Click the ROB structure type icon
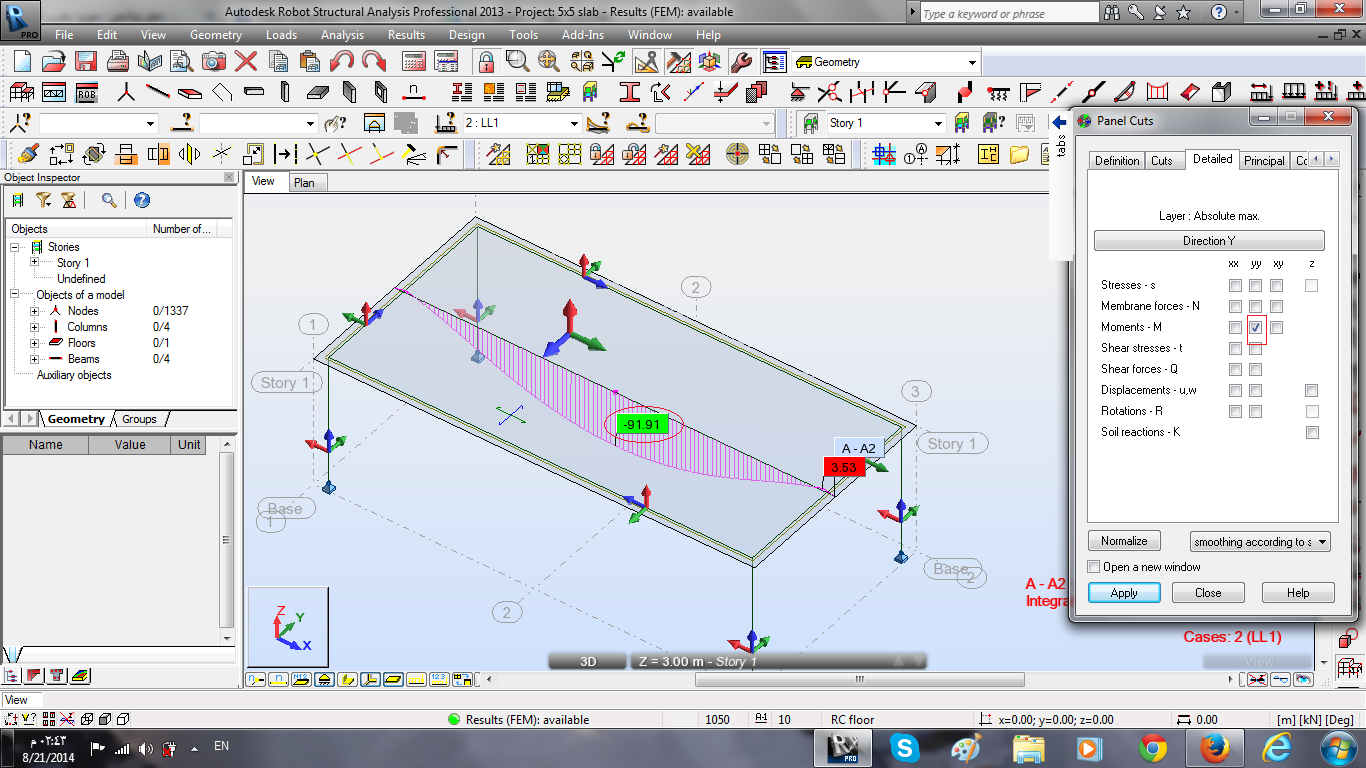This screenshot has height=768, width=1366. point(86,93)
